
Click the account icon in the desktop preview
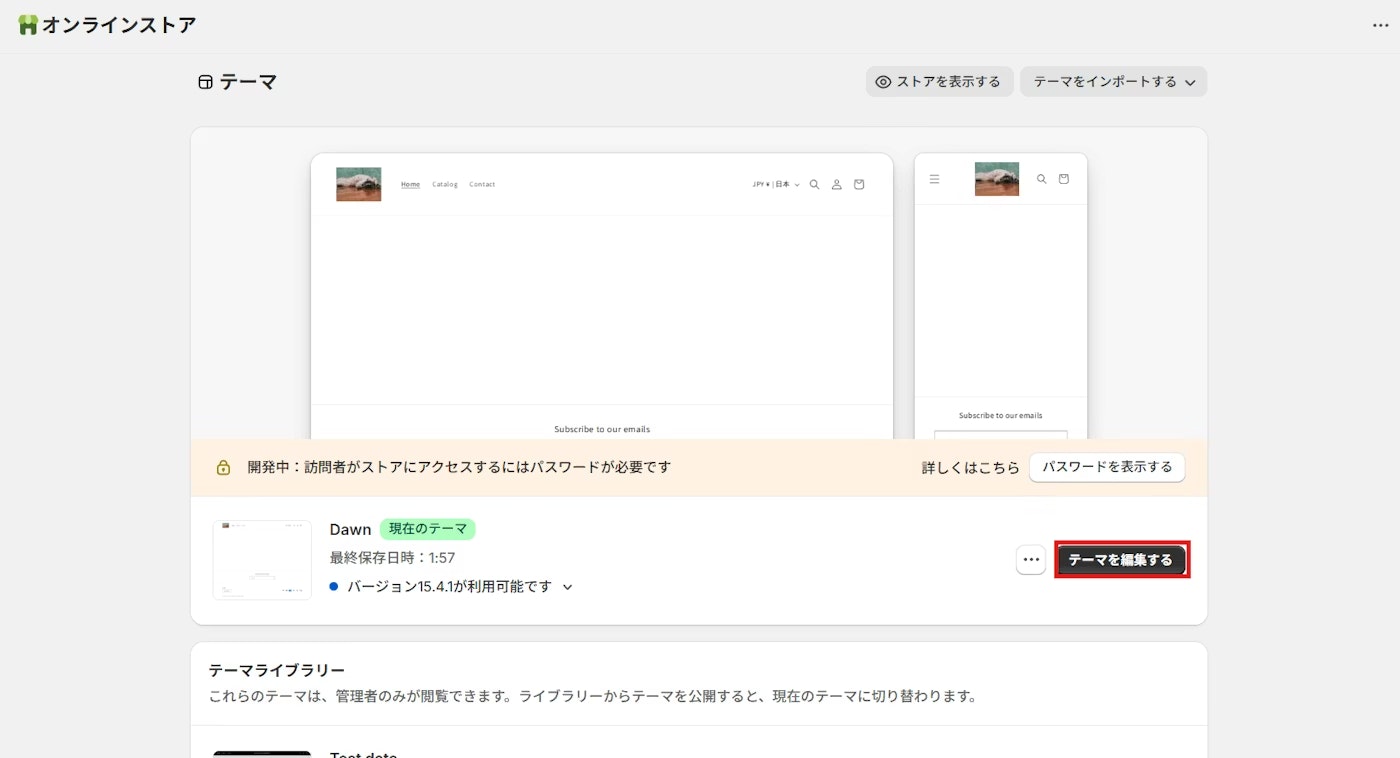click(x=836, y=184)
